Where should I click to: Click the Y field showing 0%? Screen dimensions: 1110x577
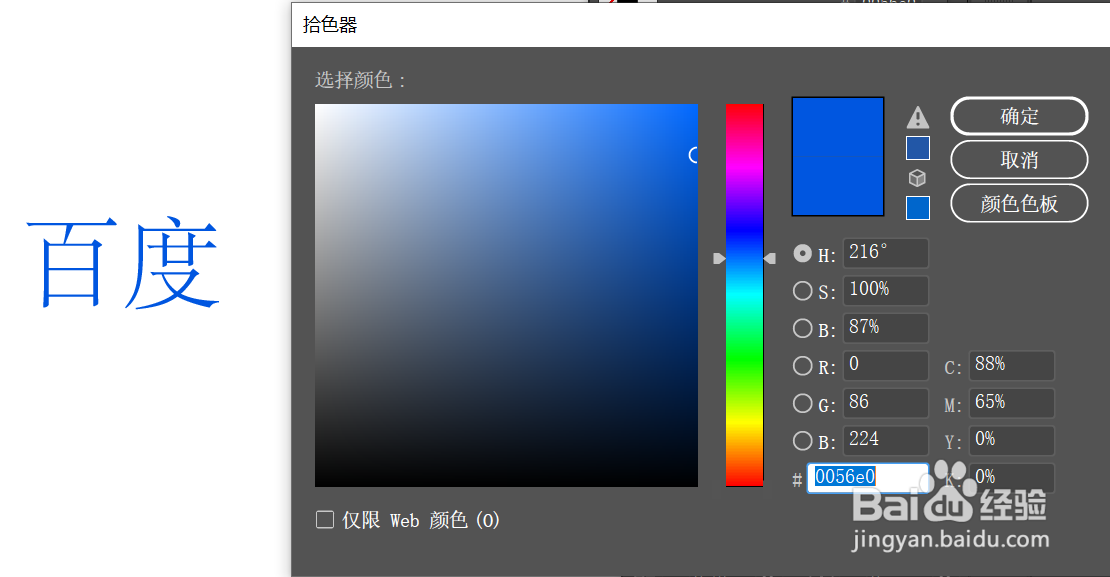coord(1012,440)
